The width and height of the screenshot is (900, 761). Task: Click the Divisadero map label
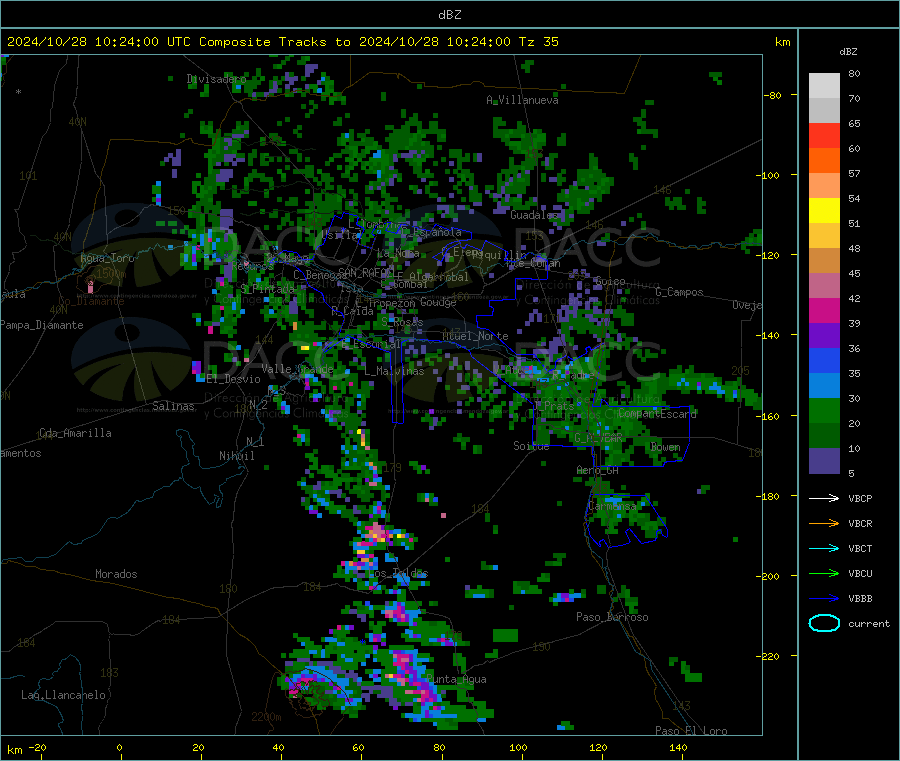[216, 79]
